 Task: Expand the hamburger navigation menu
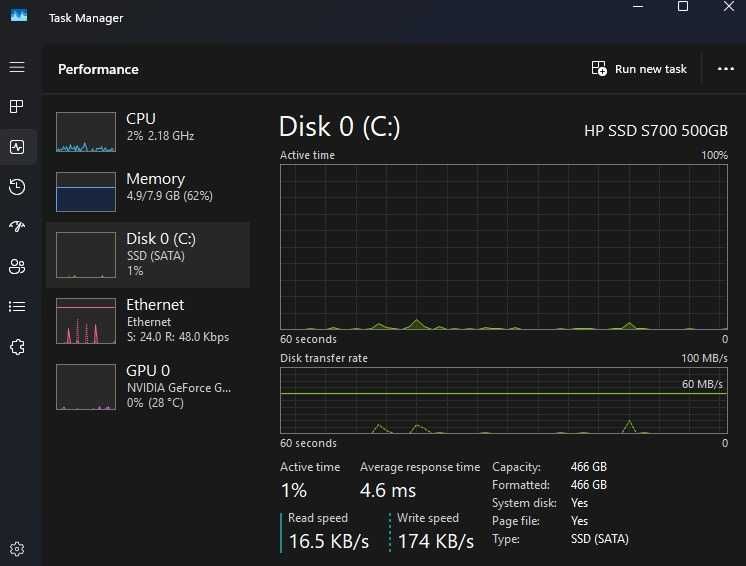[x=17, y=67]
